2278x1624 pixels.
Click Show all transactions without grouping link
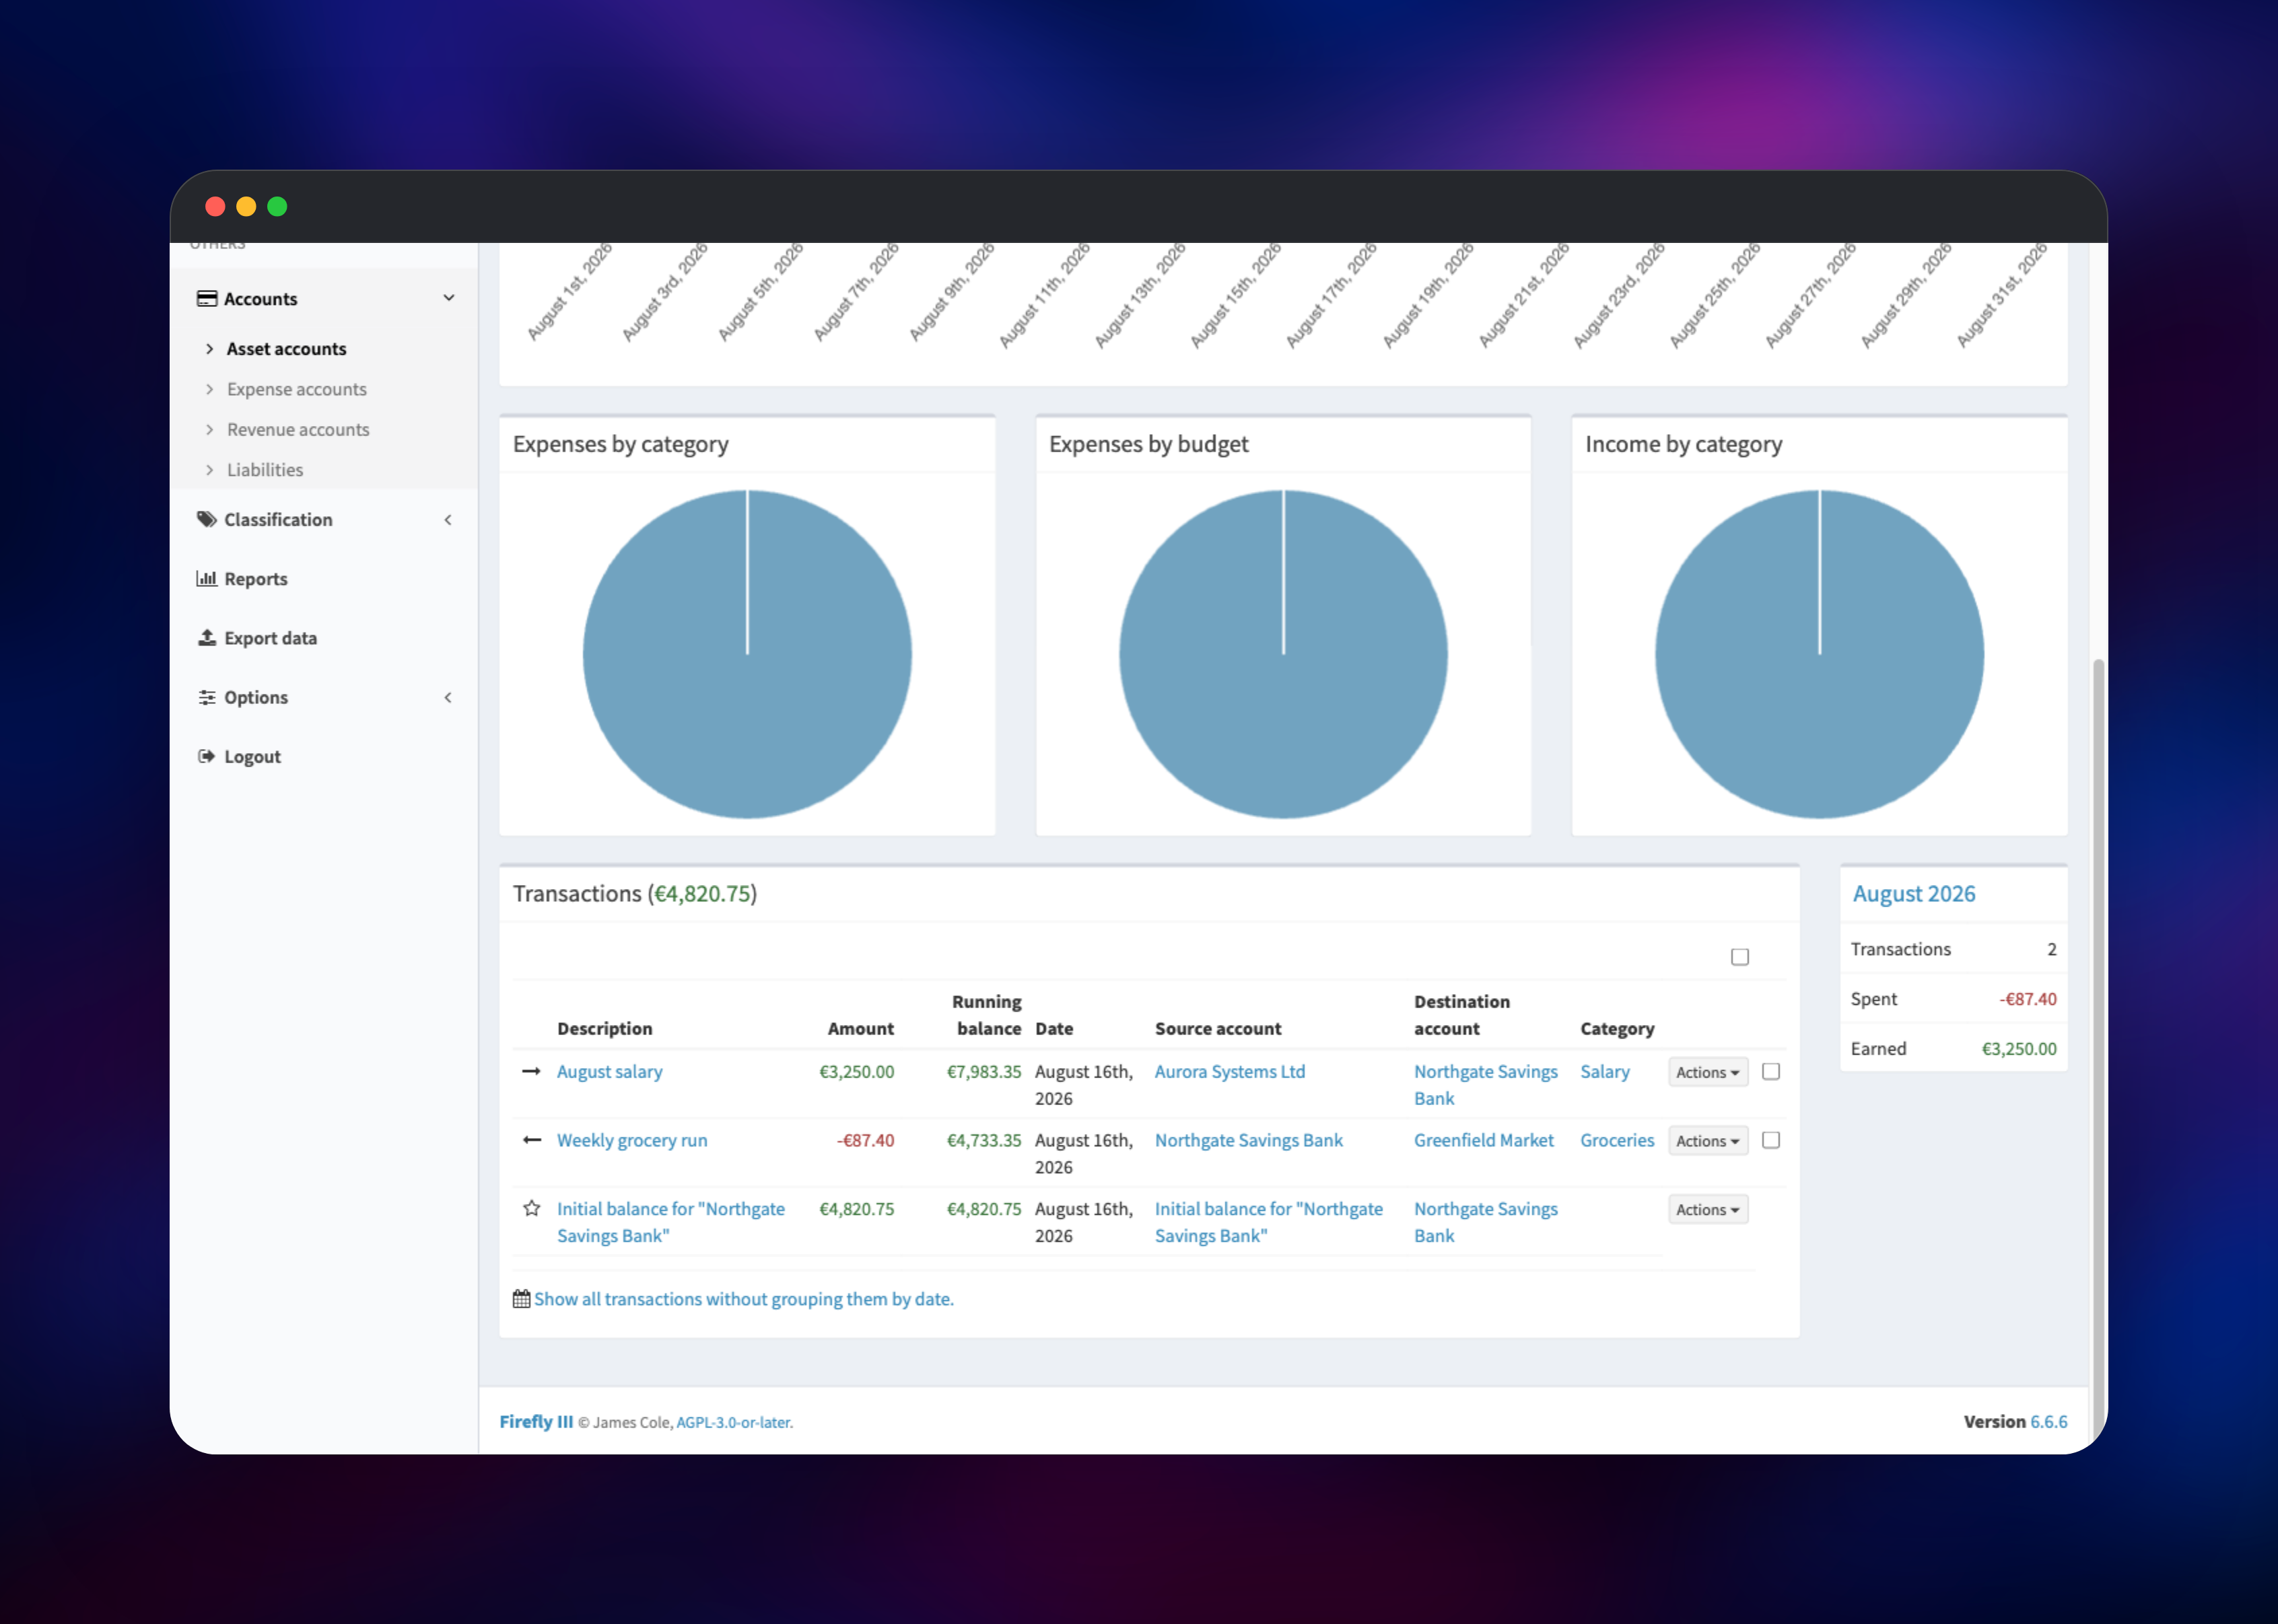pos(744,1299)
